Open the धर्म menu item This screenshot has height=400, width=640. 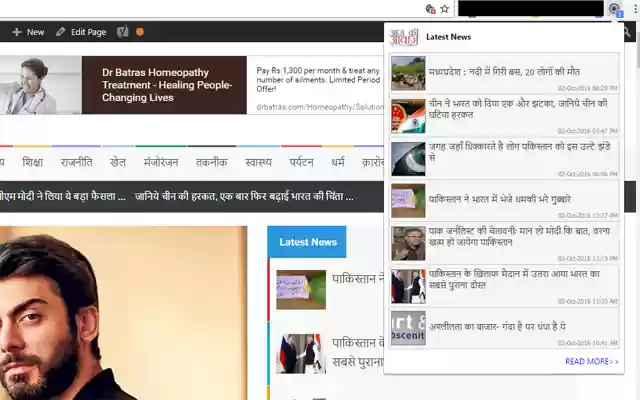(338, 162)
